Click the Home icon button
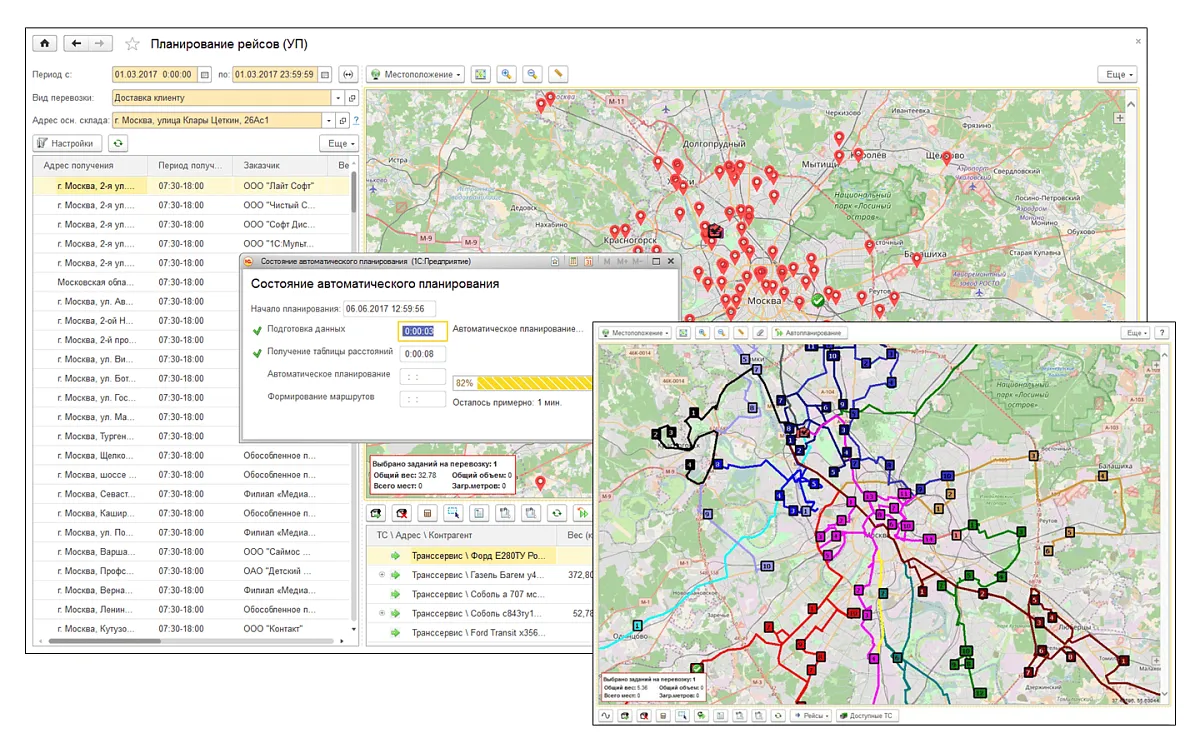The height and width of the screenshot is (753, 1200). click(x=45, y=44)
